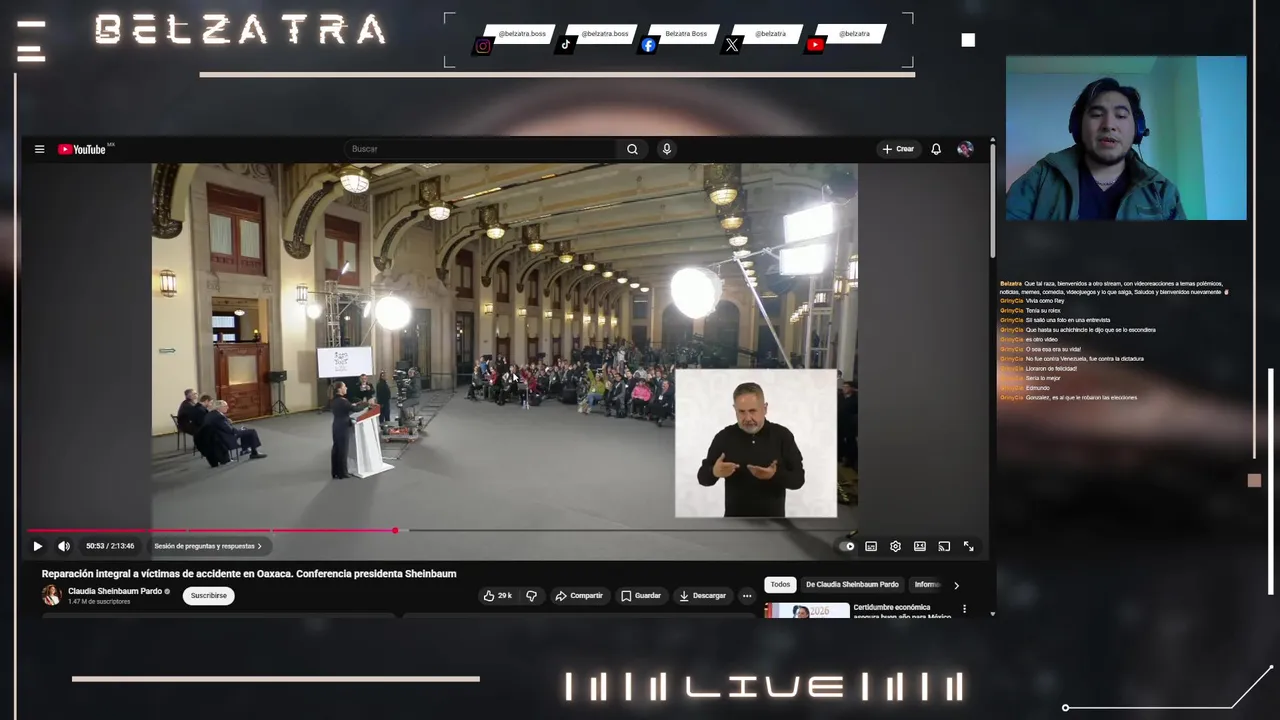This screenshot has height=720, width=1280.
Task: Click the streamer webcam feed
Action: (1126, 138)
